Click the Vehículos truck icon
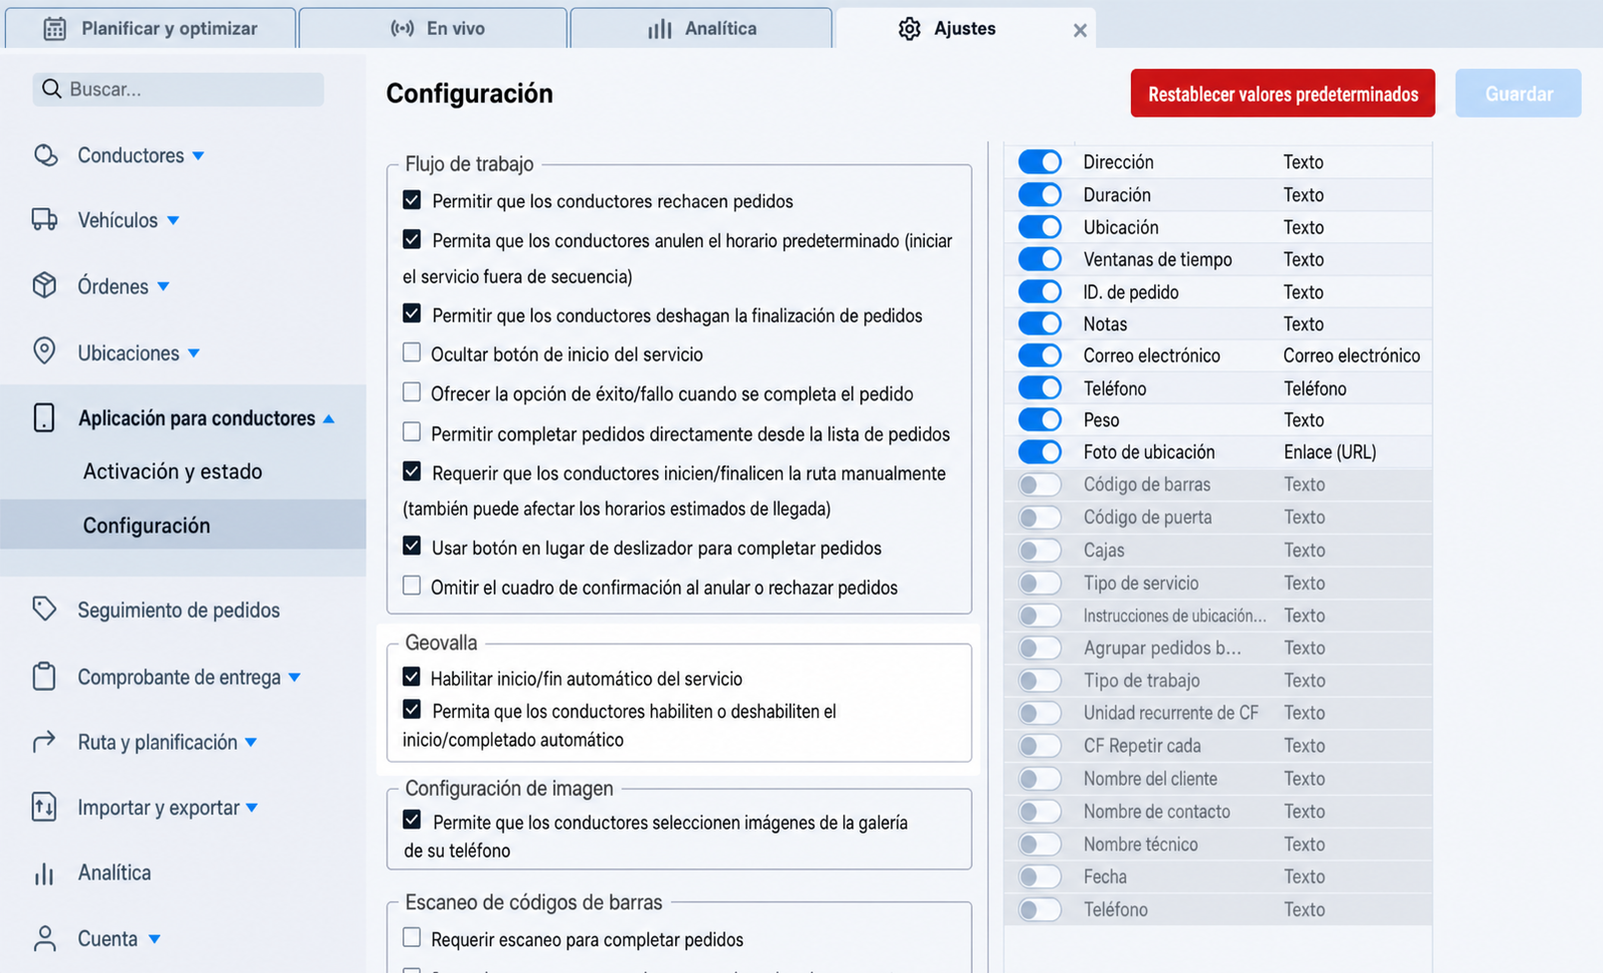The image size is (1603, 973). 44,220
